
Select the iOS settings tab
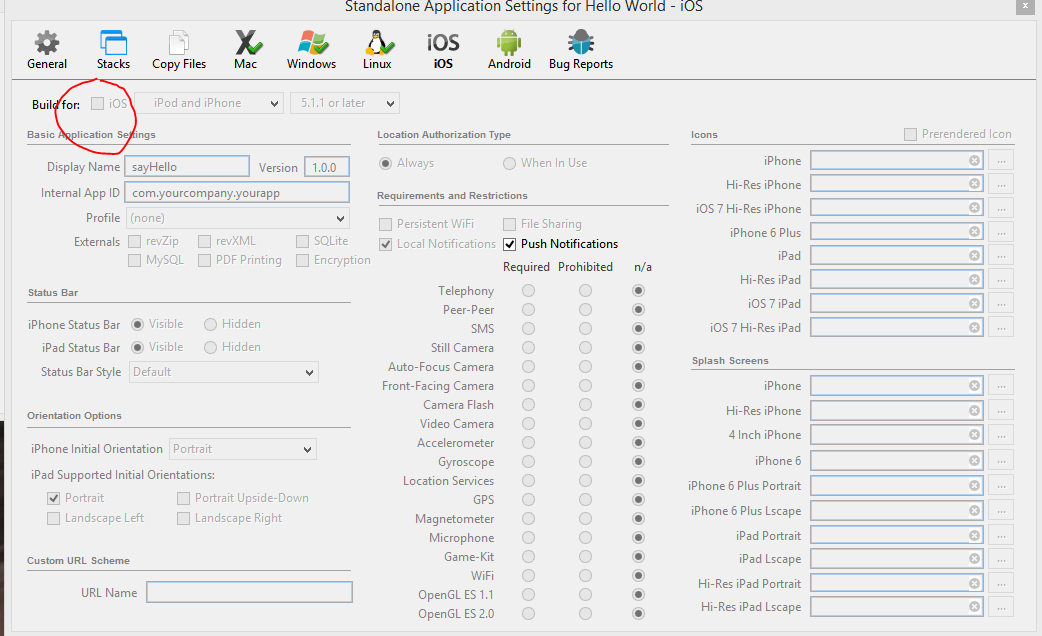coord(443,50)
